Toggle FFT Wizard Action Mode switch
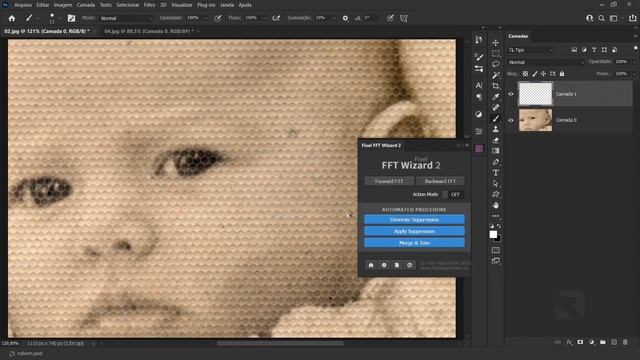 [x=452, y=195]
